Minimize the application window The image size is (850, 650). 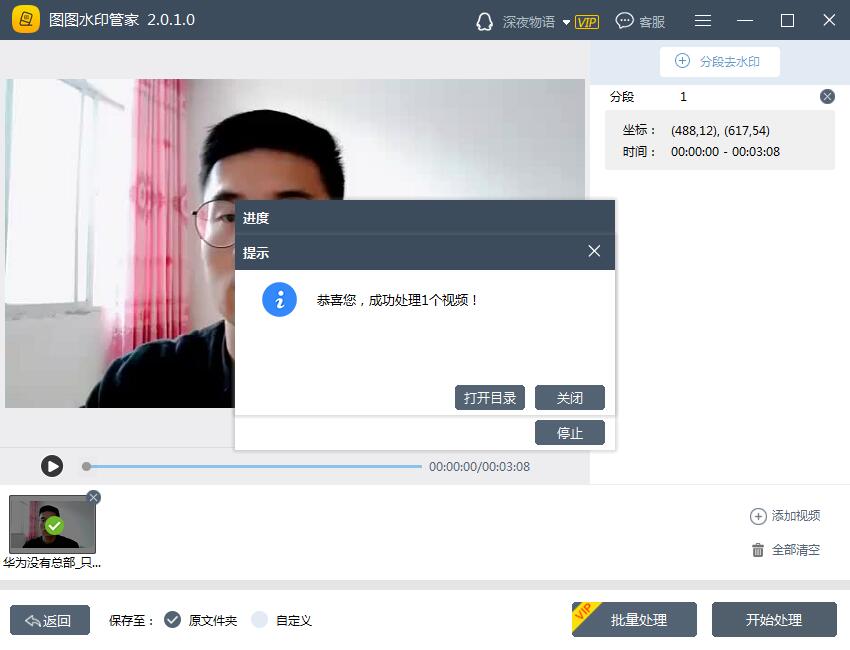coord(745,21)
